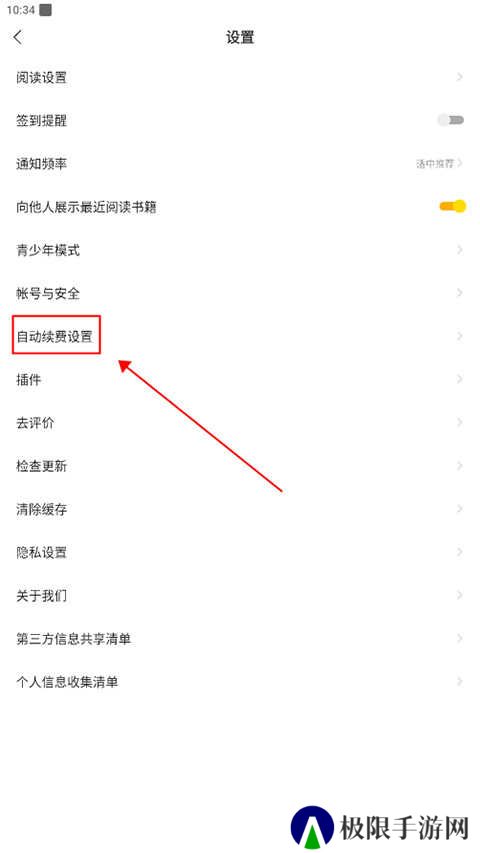Tap the status bar notification square icon
Screen dimensions: 480x853
point(46,10)
